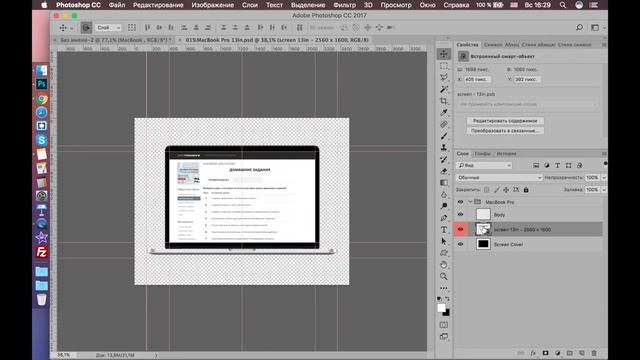The image size is (640, 360).
Task: Open the Файл menu
Action: coord(117,5)
